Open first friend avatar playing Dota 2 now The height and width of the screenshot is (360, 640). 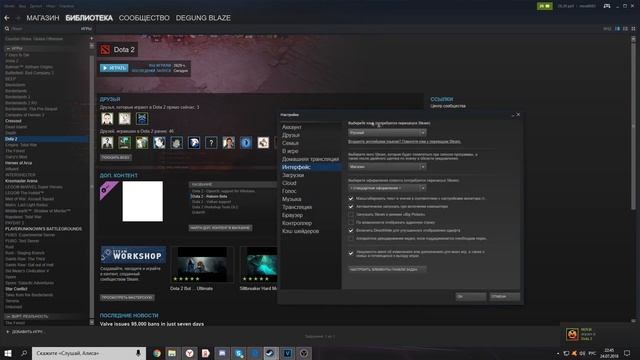(x=107, y=119)
